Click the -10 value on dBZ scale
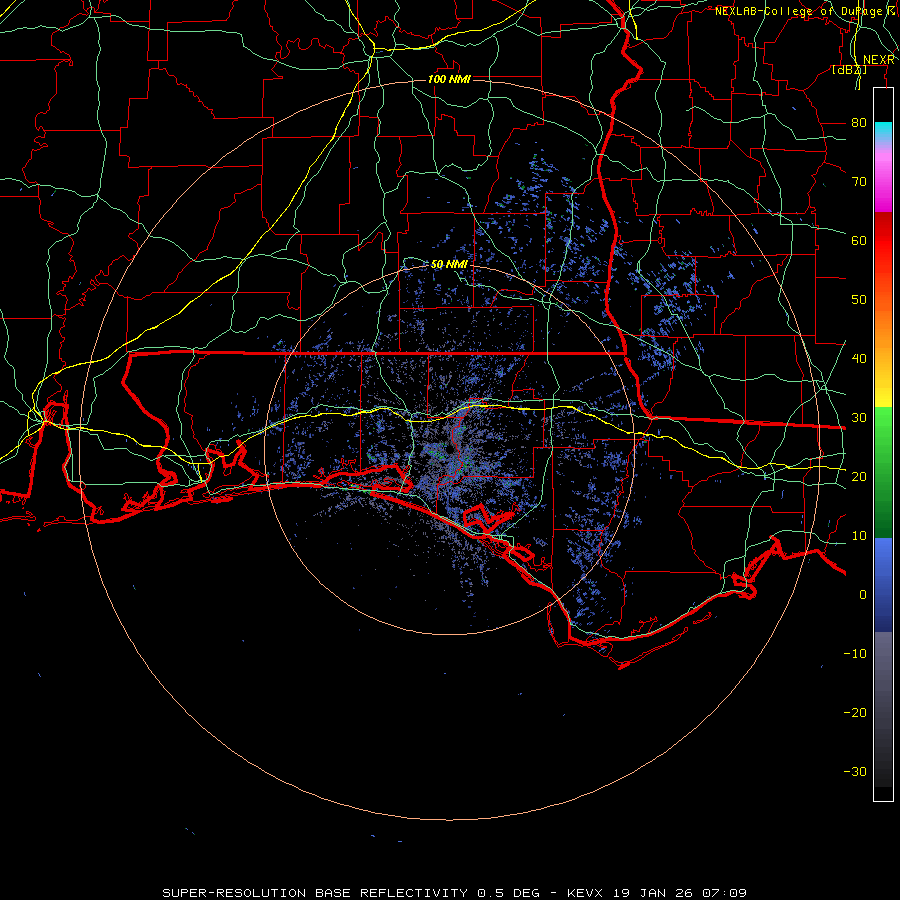The image size is (900, 900). [x=855, y=653]
